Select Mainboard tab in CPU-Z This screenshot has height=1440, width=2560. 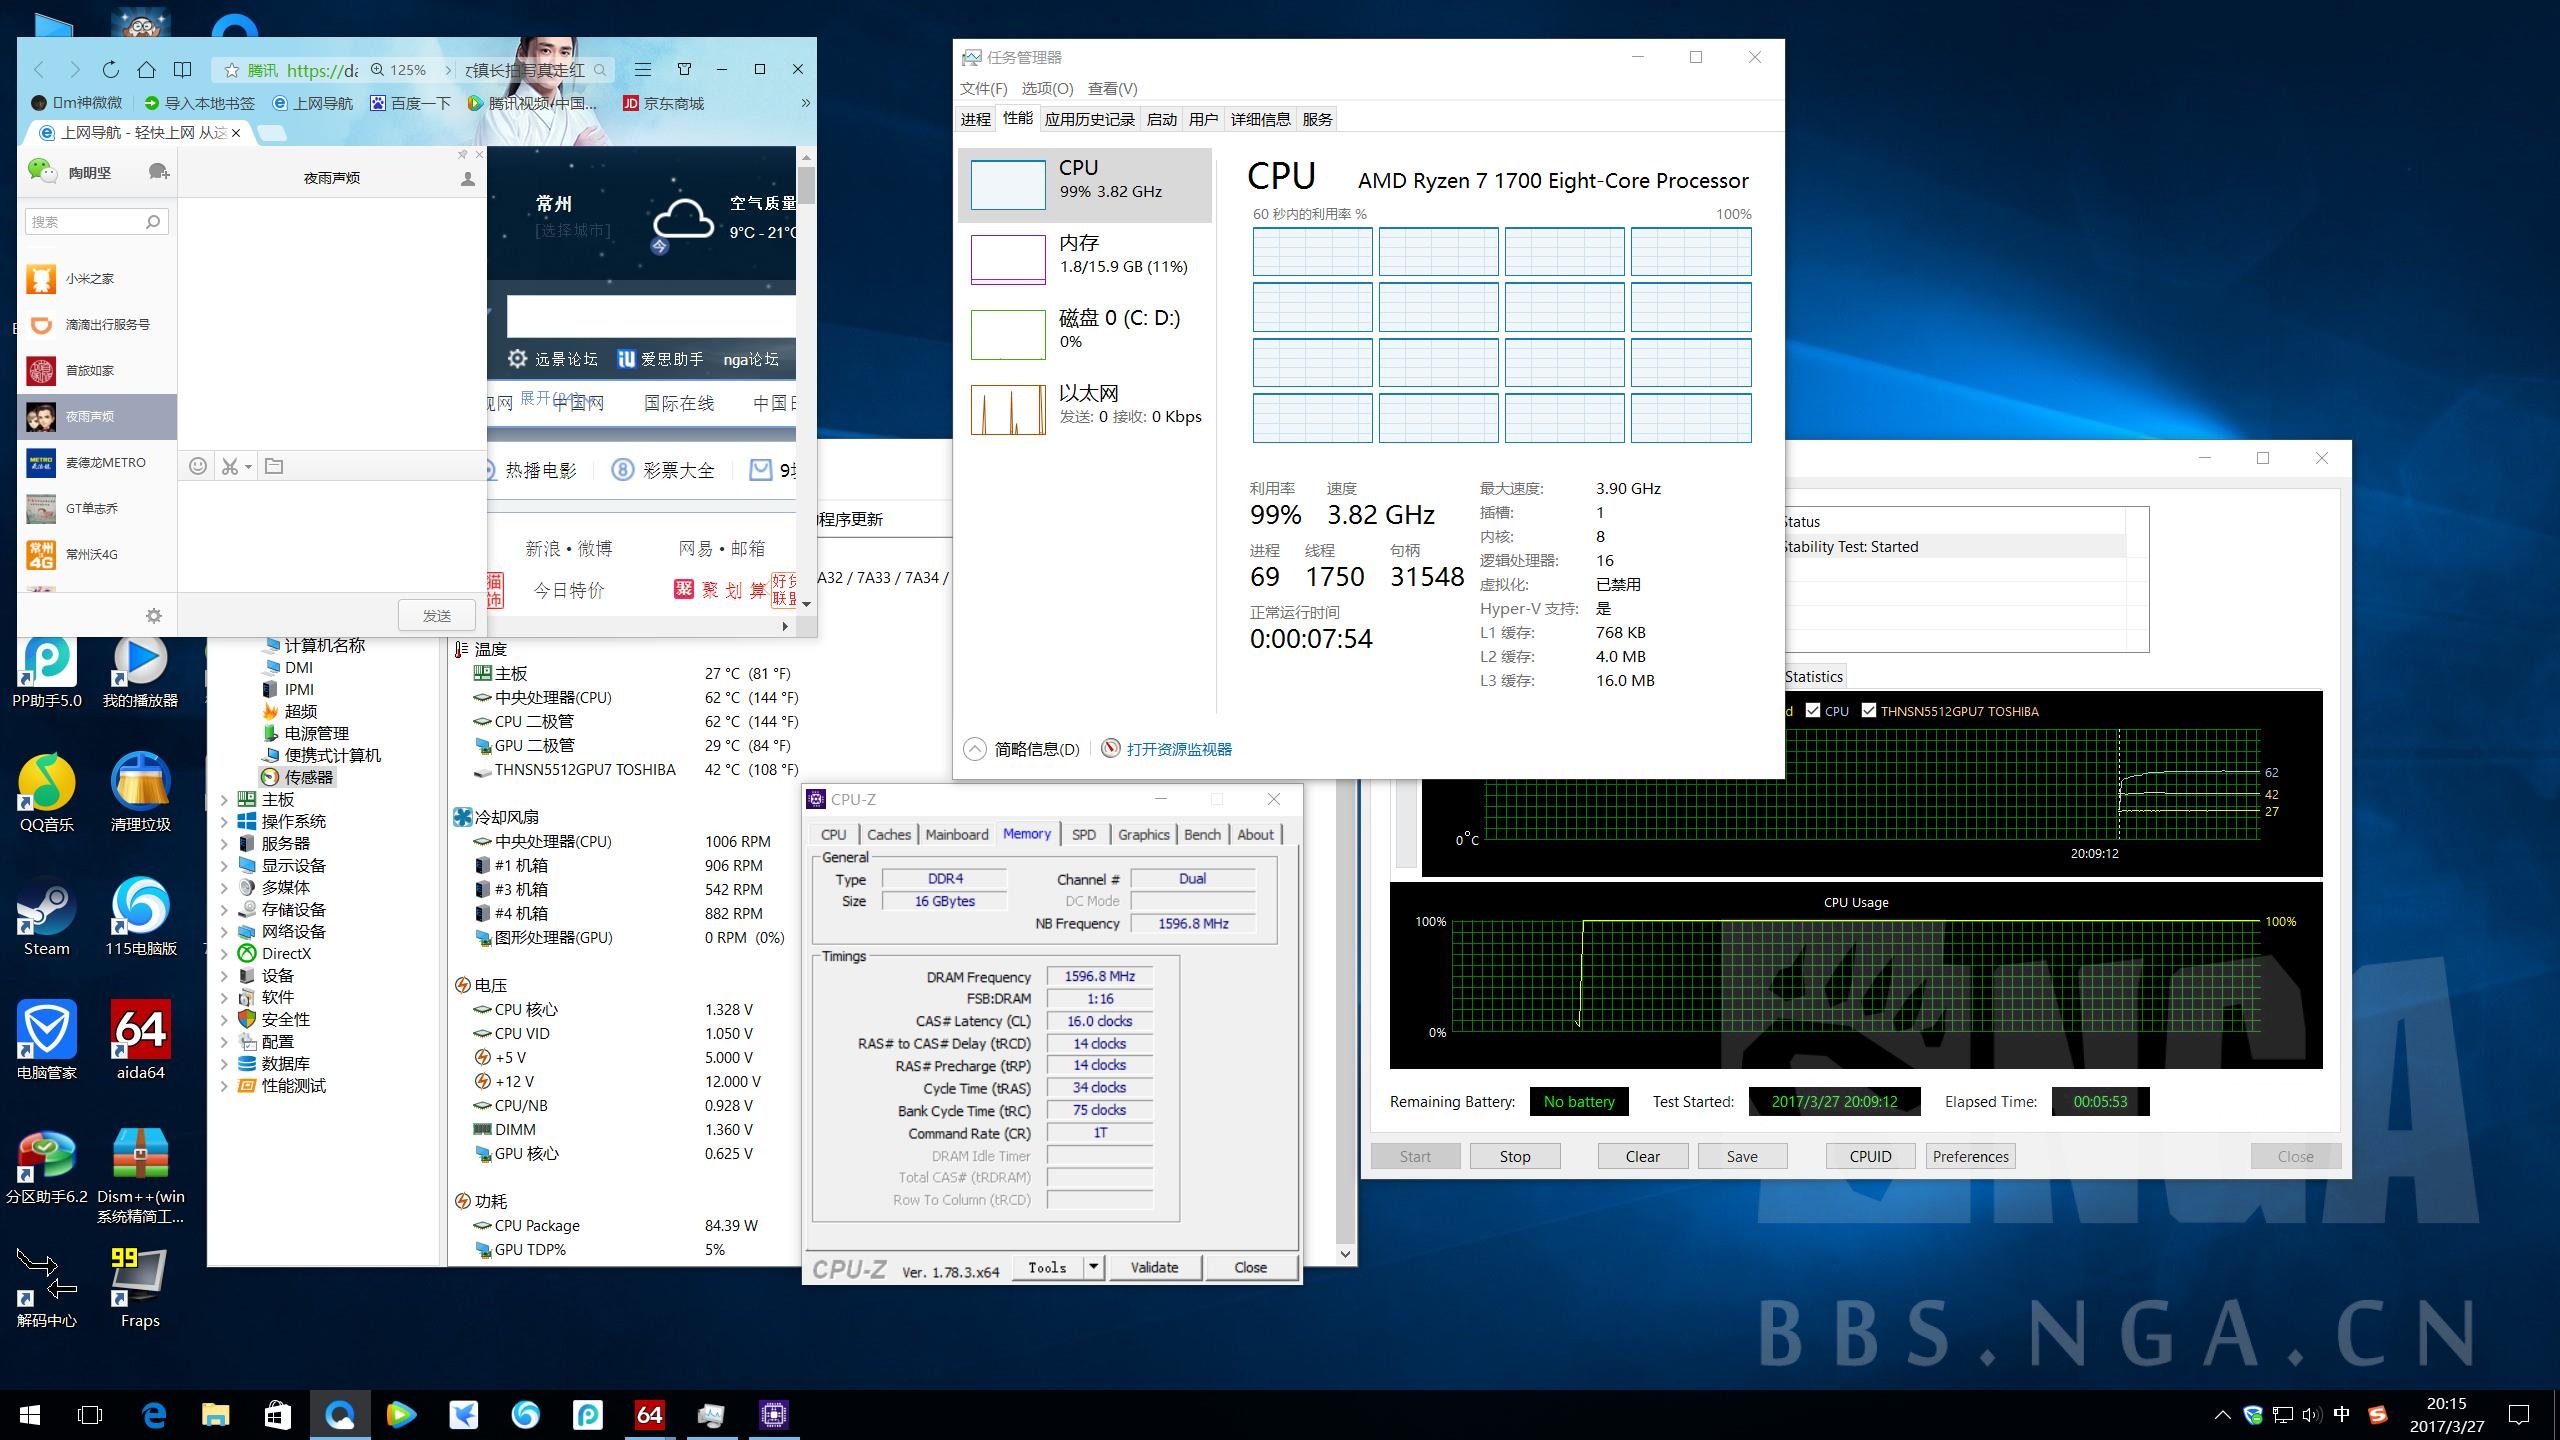pyautogui.click(x=956, y=835)
